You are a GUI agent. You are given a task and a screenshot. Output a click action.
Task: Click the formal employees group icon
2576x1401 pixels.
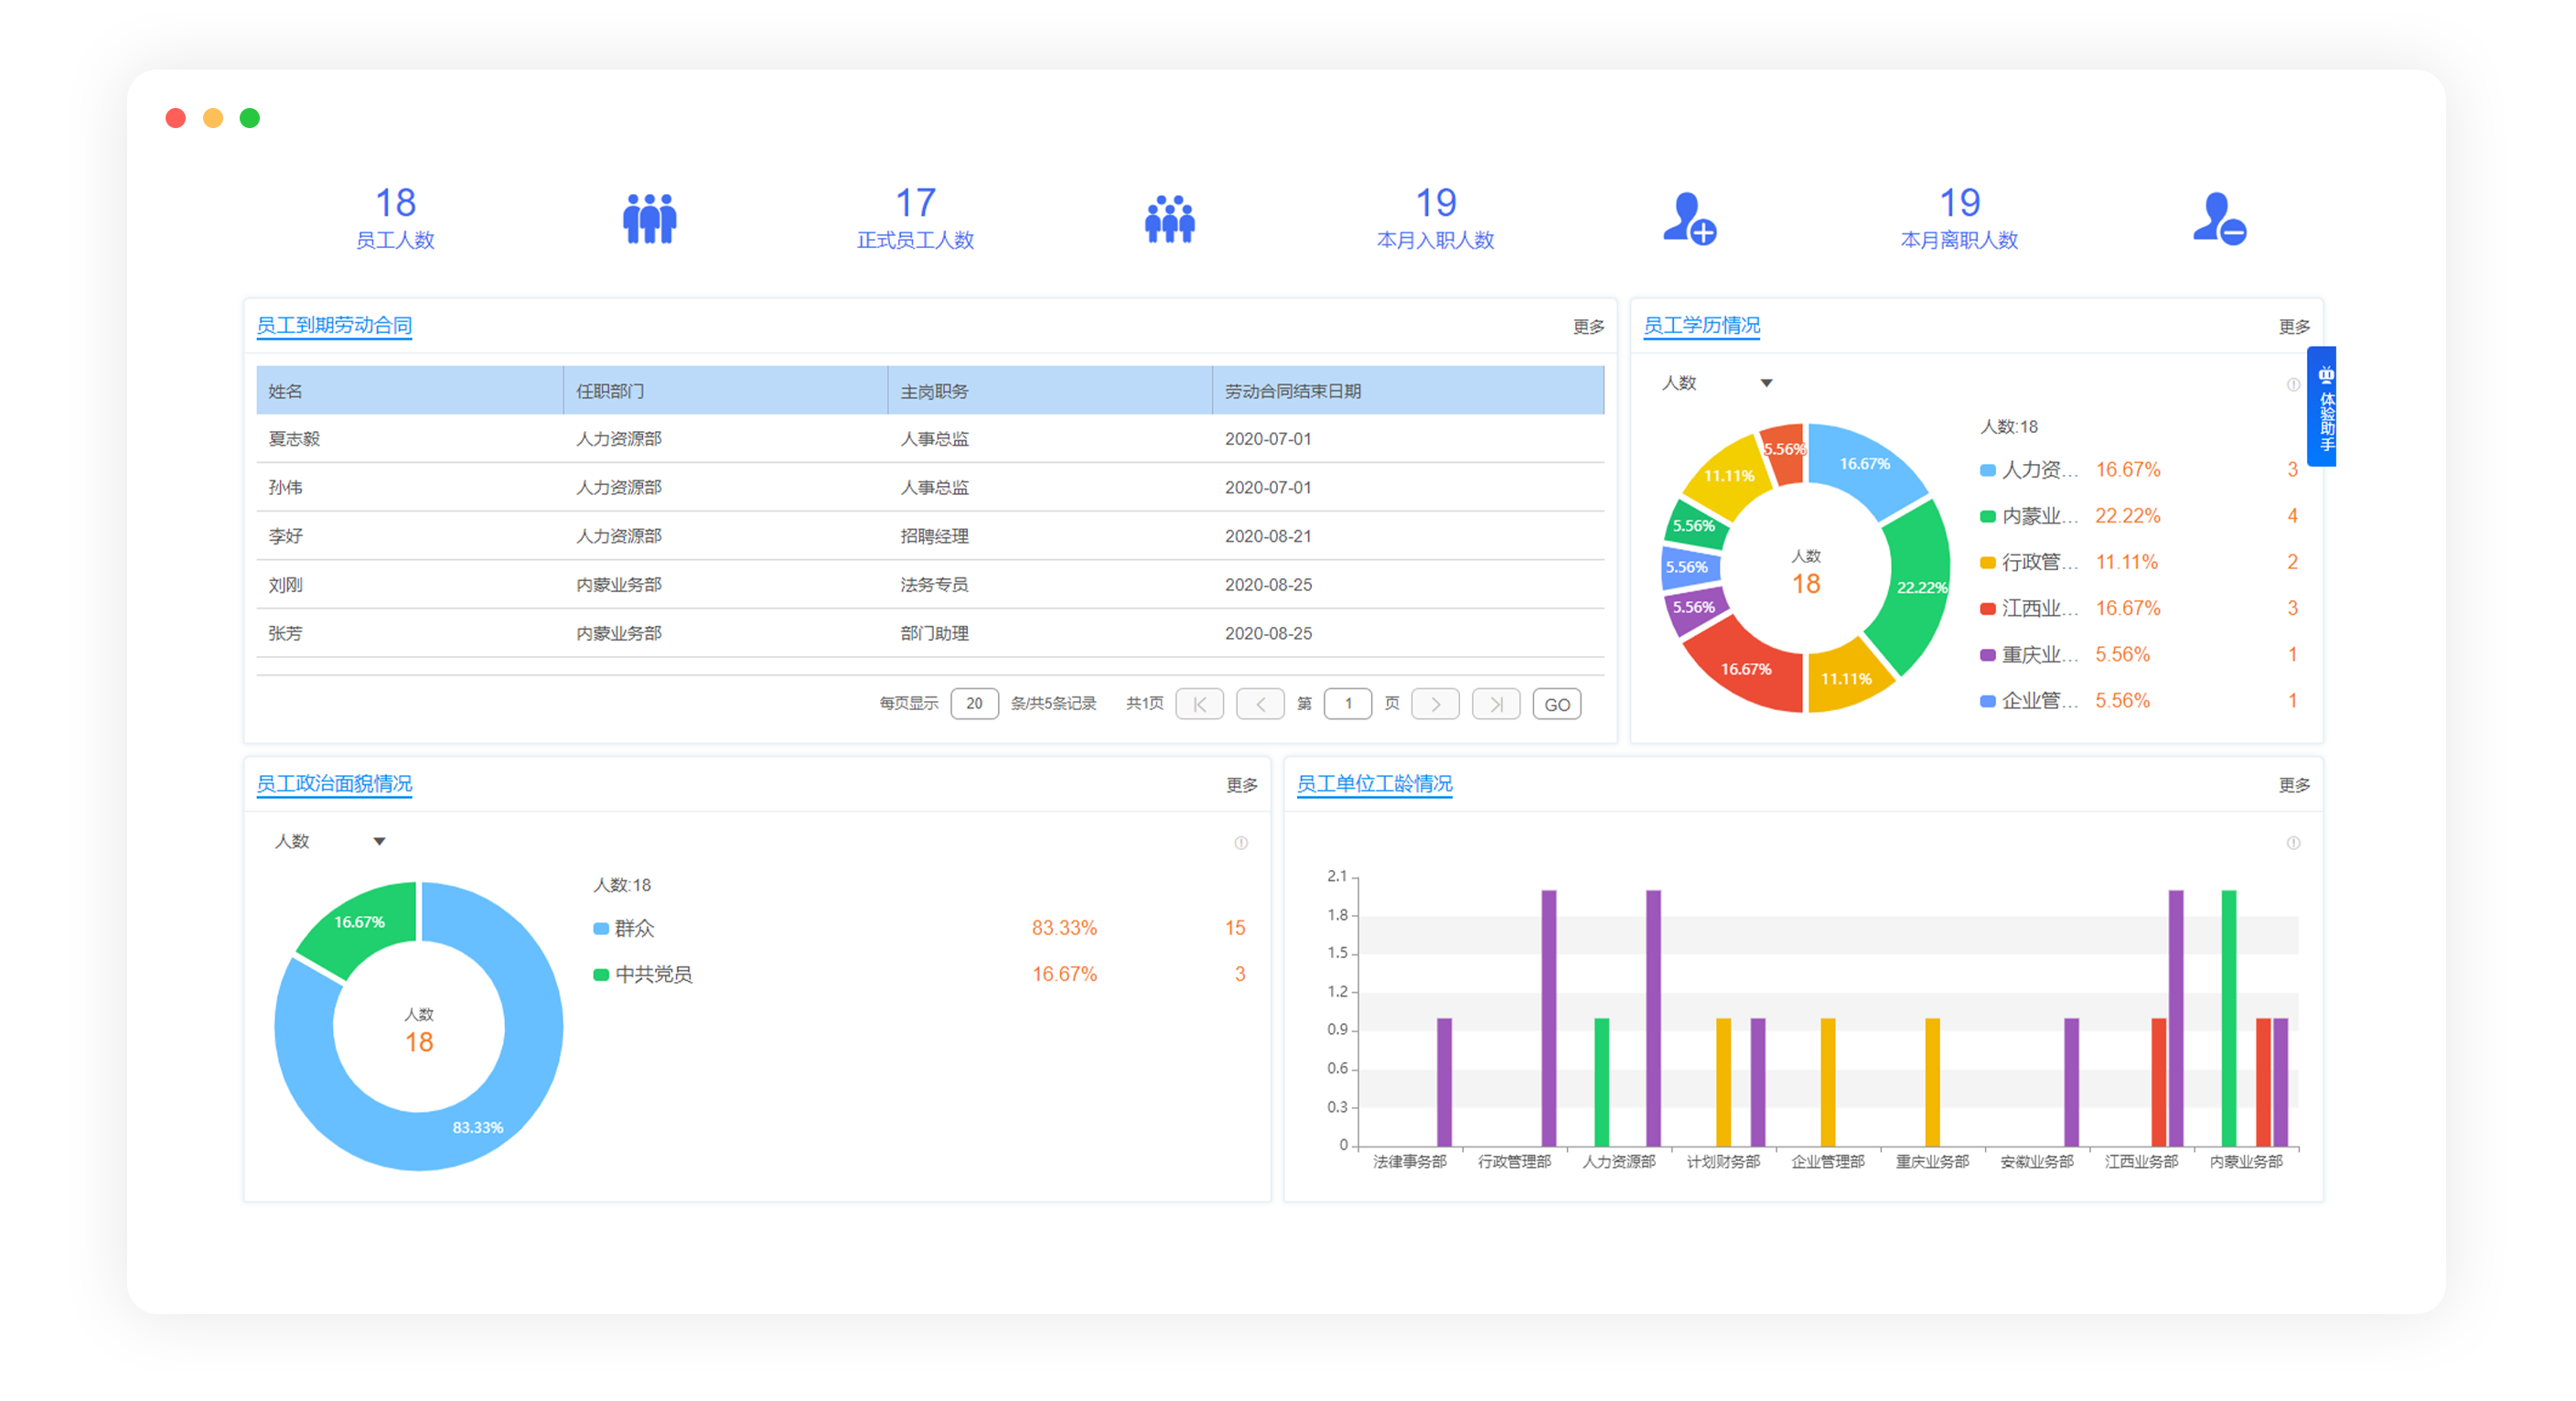(x=1170, y=219)
